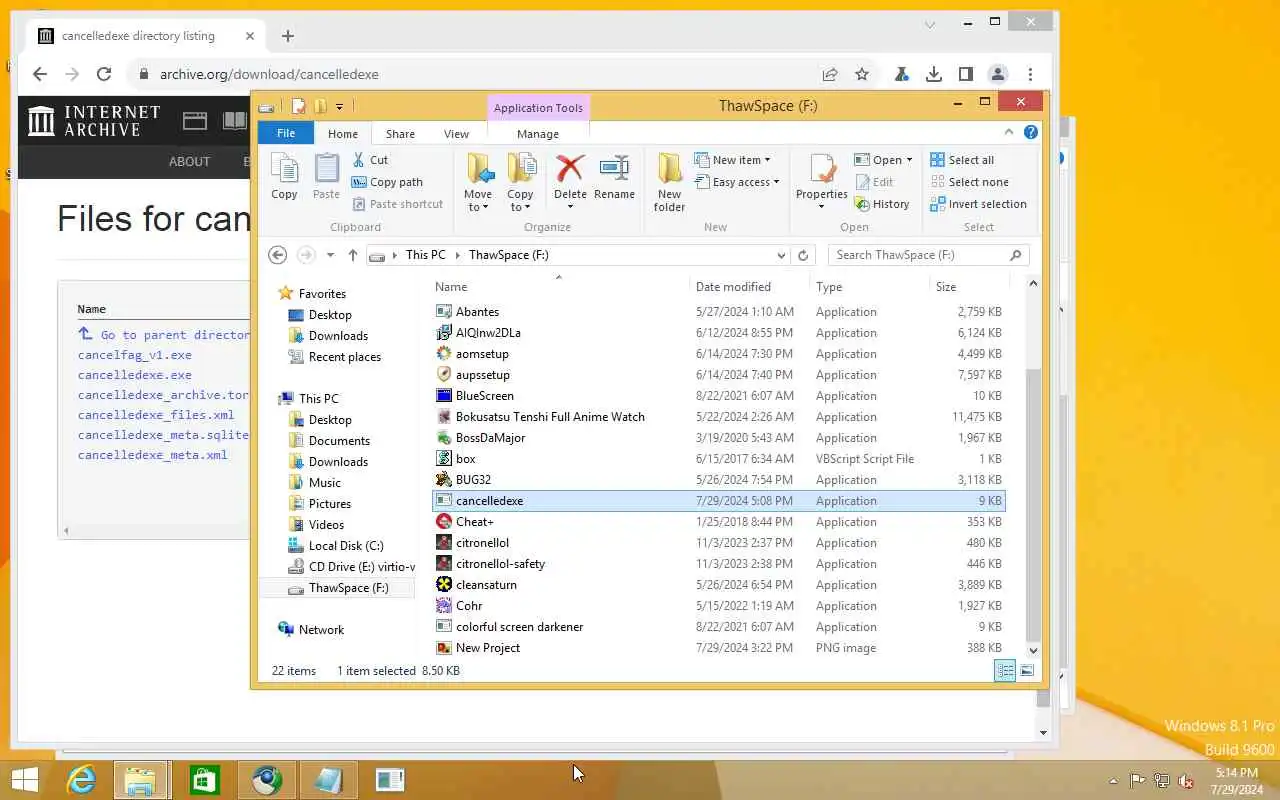1280x800 pixels.
Task: Expand the Move to dropdown
Action: (478, 207)
